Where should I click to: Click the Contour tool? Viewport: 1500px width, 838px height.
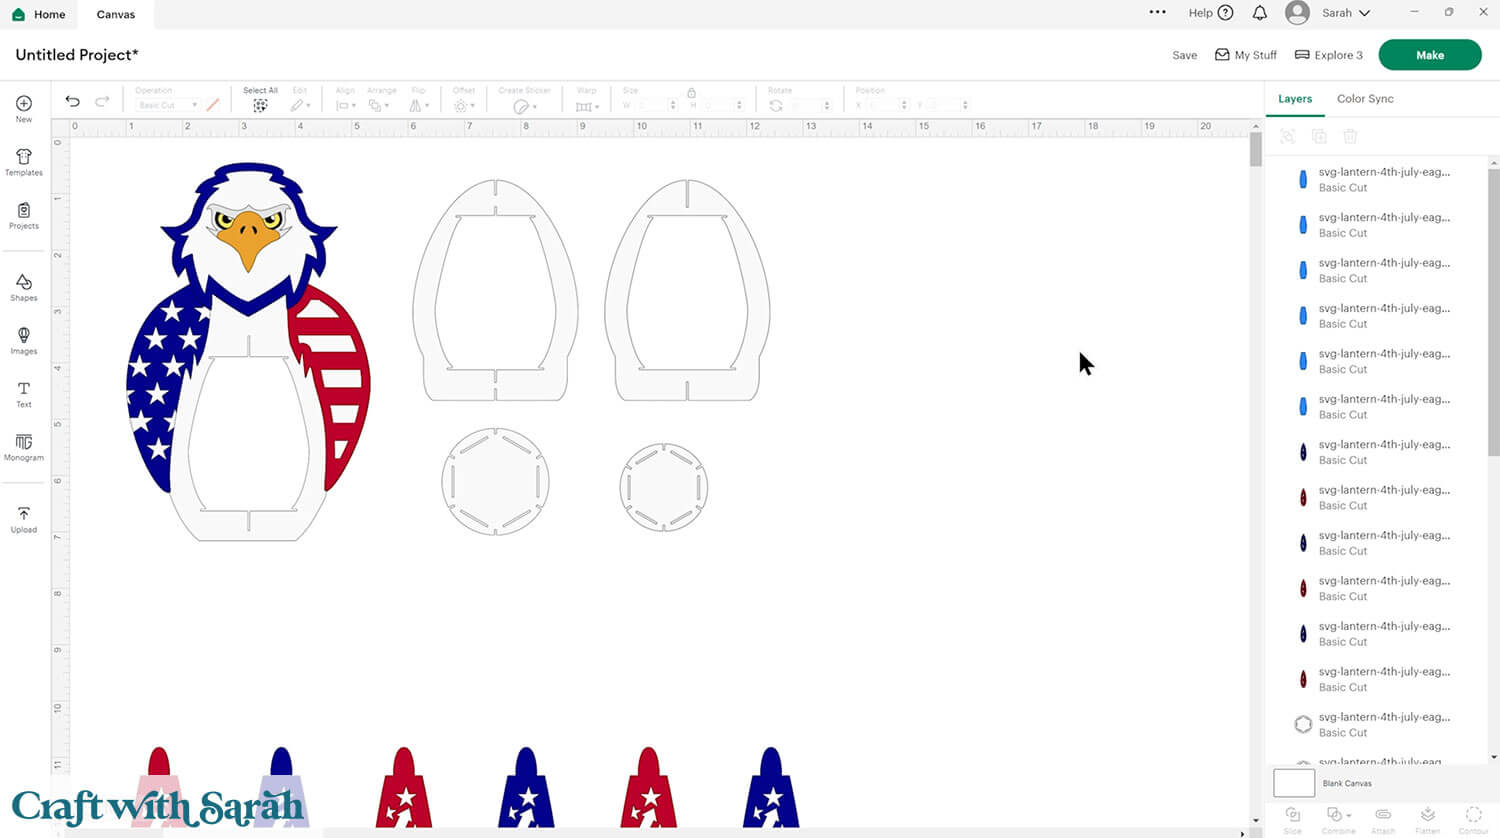click(x=1473, y=819)
